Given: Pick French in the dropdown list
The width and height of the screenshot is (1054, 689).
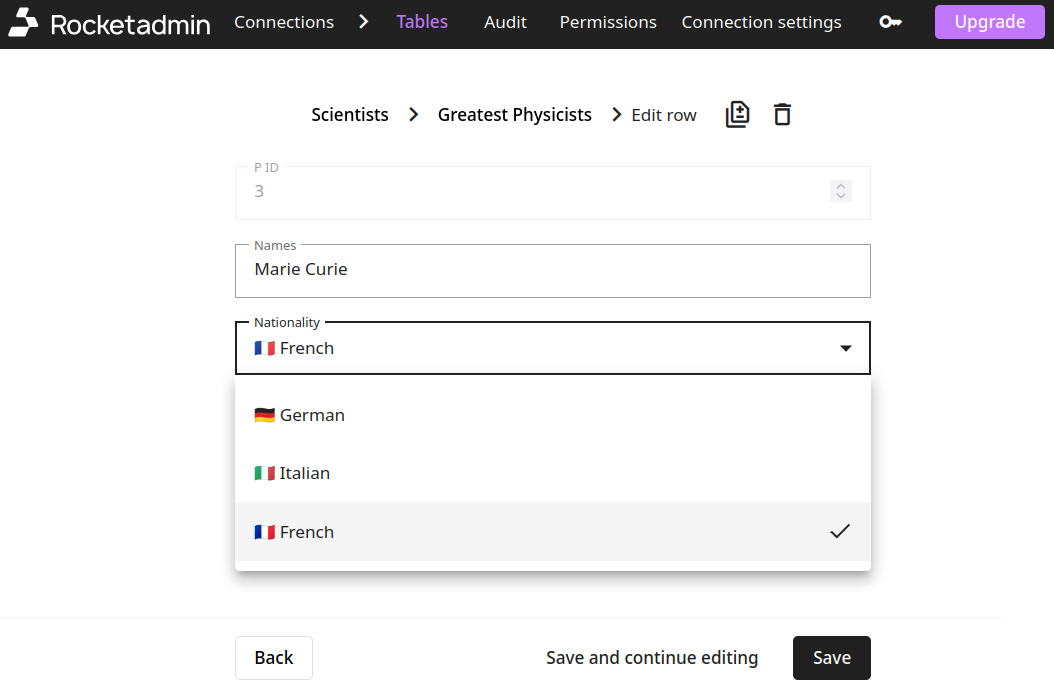Looking at the screenshot, I should click(553, 532).
